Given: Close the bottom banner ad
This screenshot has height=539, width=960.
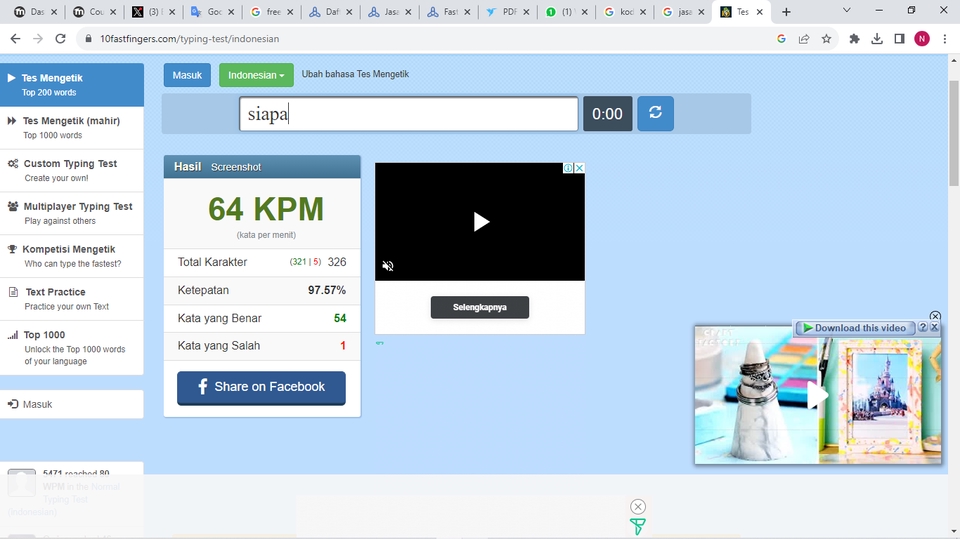Looking at the screenshot, I should click(638, 507).
